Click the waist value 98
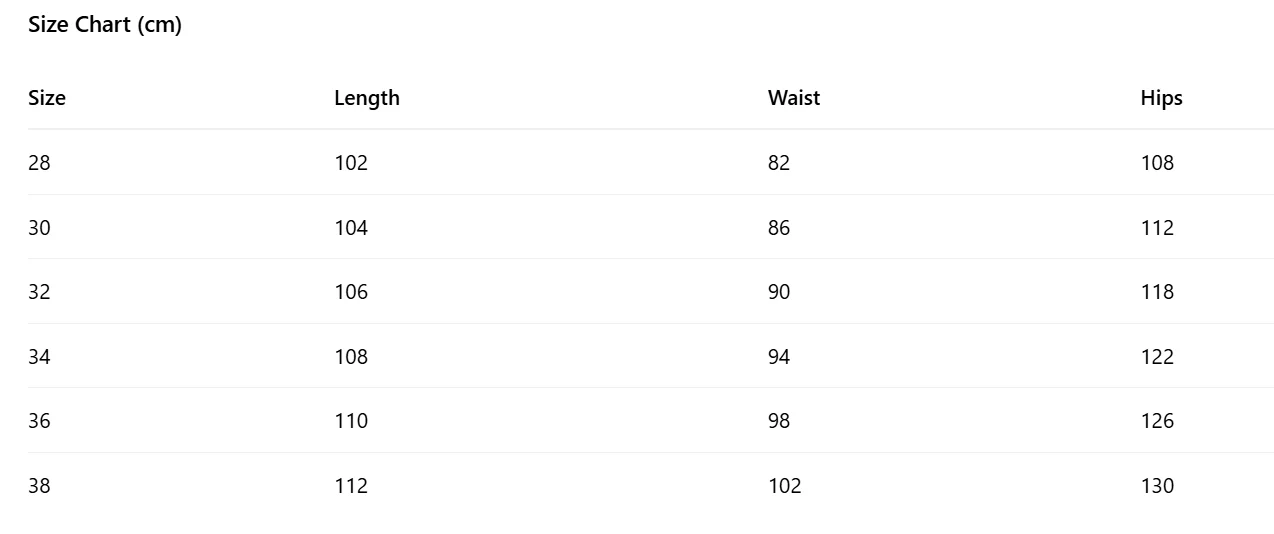The height and width of the screenshot is (534, 1274). 779,421
